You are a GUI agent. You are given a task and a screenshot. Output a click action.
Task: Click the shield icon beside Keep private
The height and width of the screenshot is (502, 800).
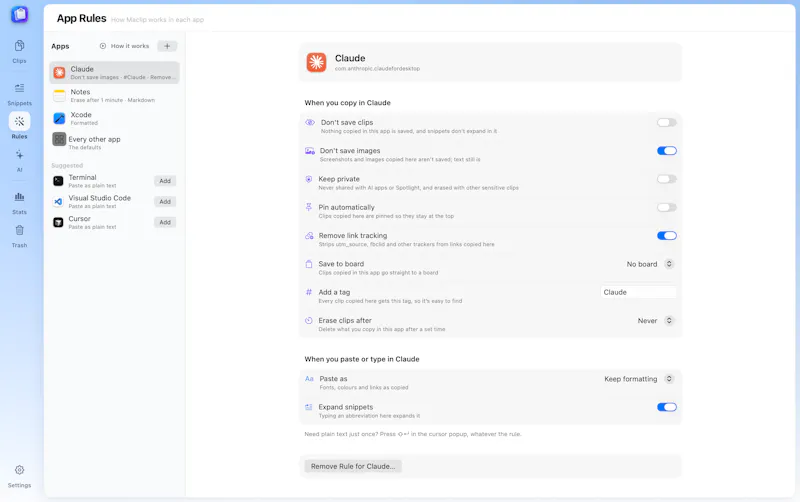tap(309, 179)
